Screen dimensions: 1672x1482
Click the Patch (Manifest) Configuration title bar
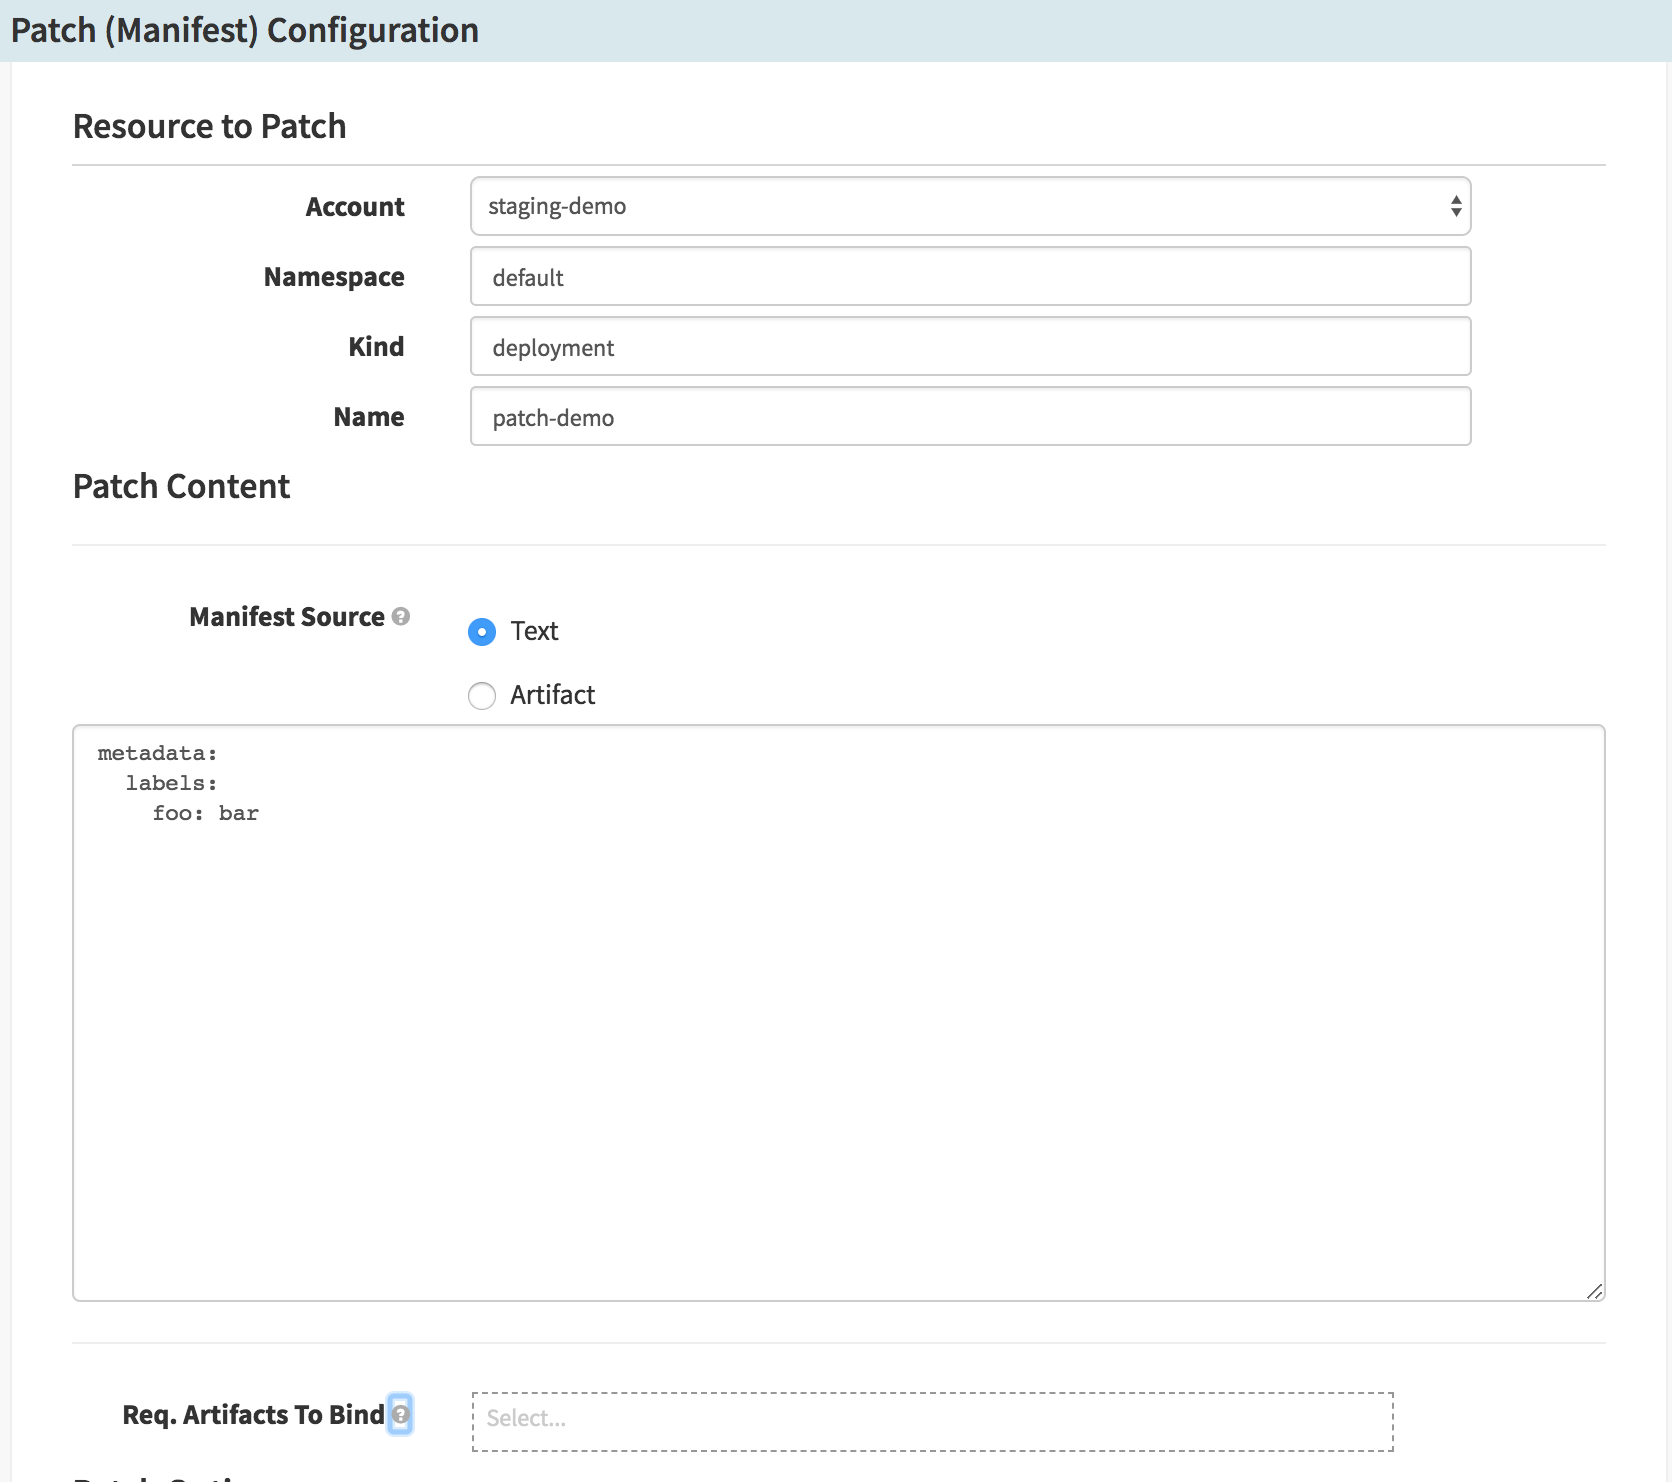coord(243,30)
